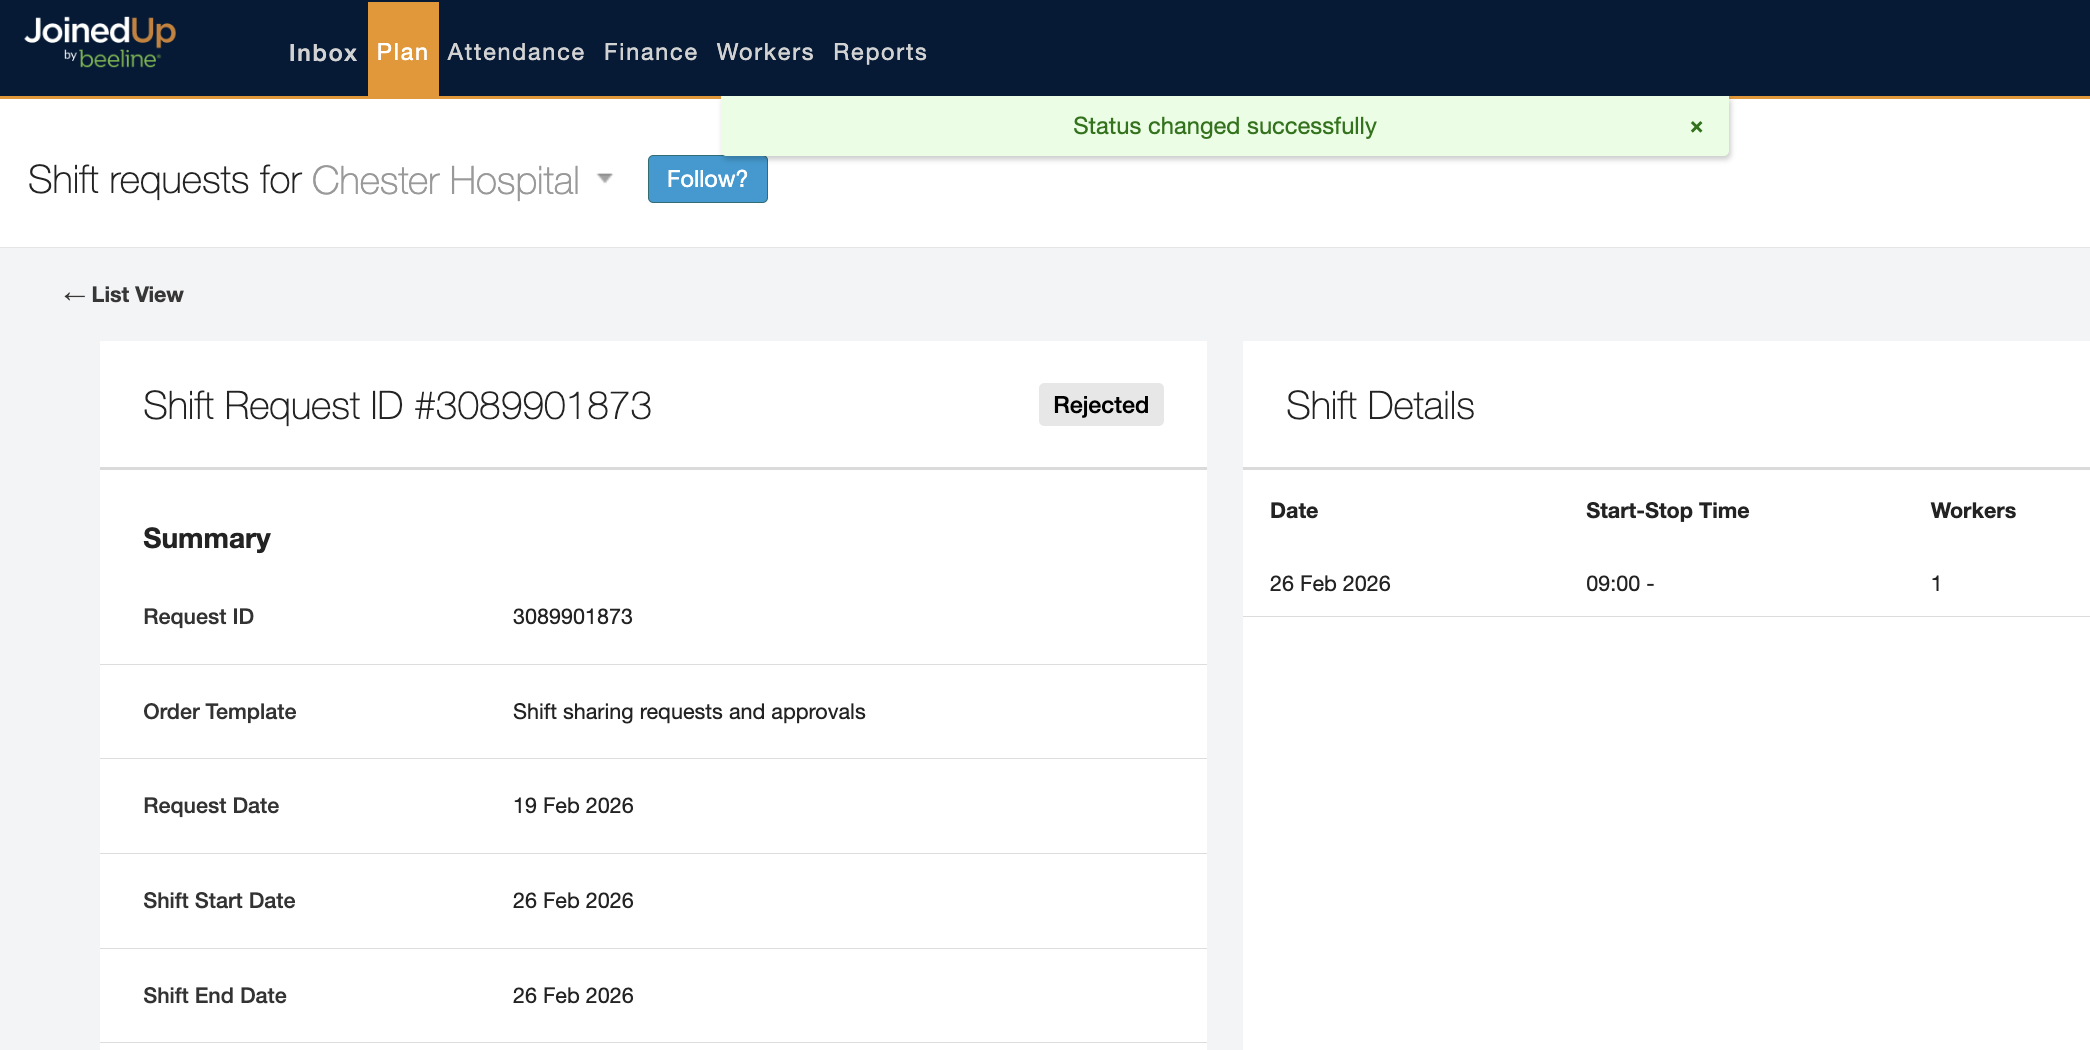Select the Shift Start Date row
The height and width of the screenshot is (1050, 2090).
pyautogui.click(x=219, y=900)
